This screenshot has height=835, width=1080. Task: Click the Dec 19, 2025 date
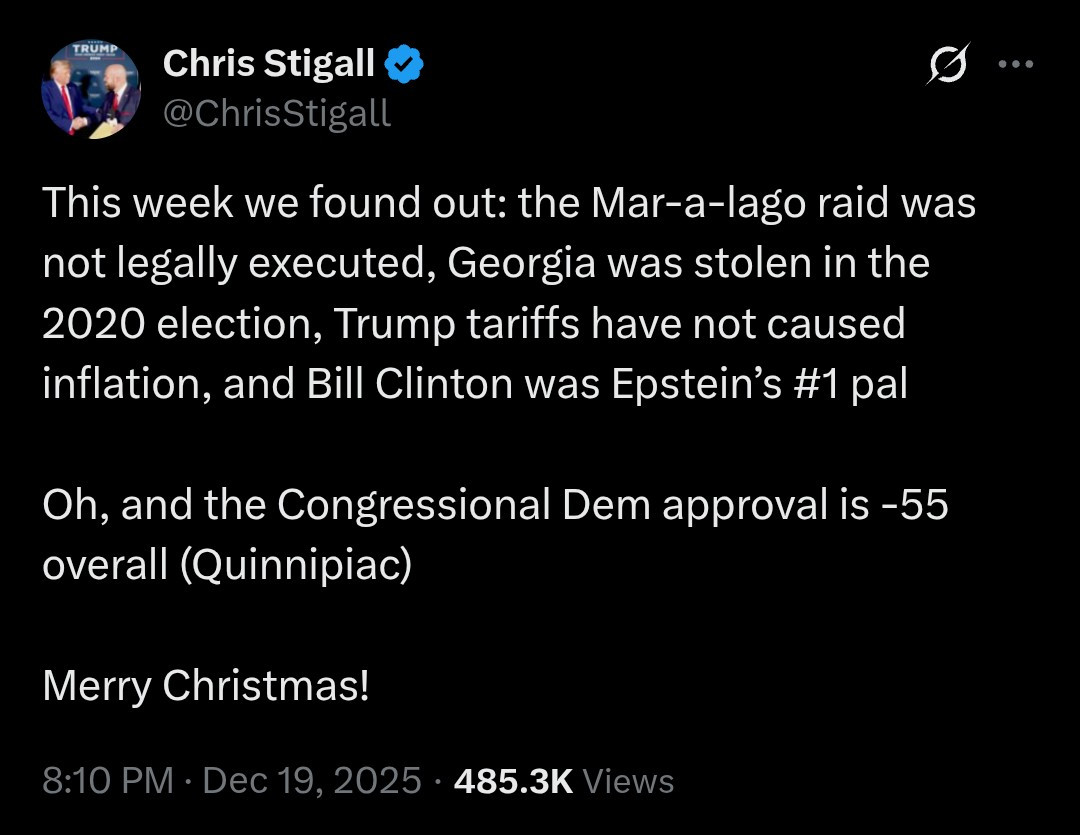coord(312,780)
